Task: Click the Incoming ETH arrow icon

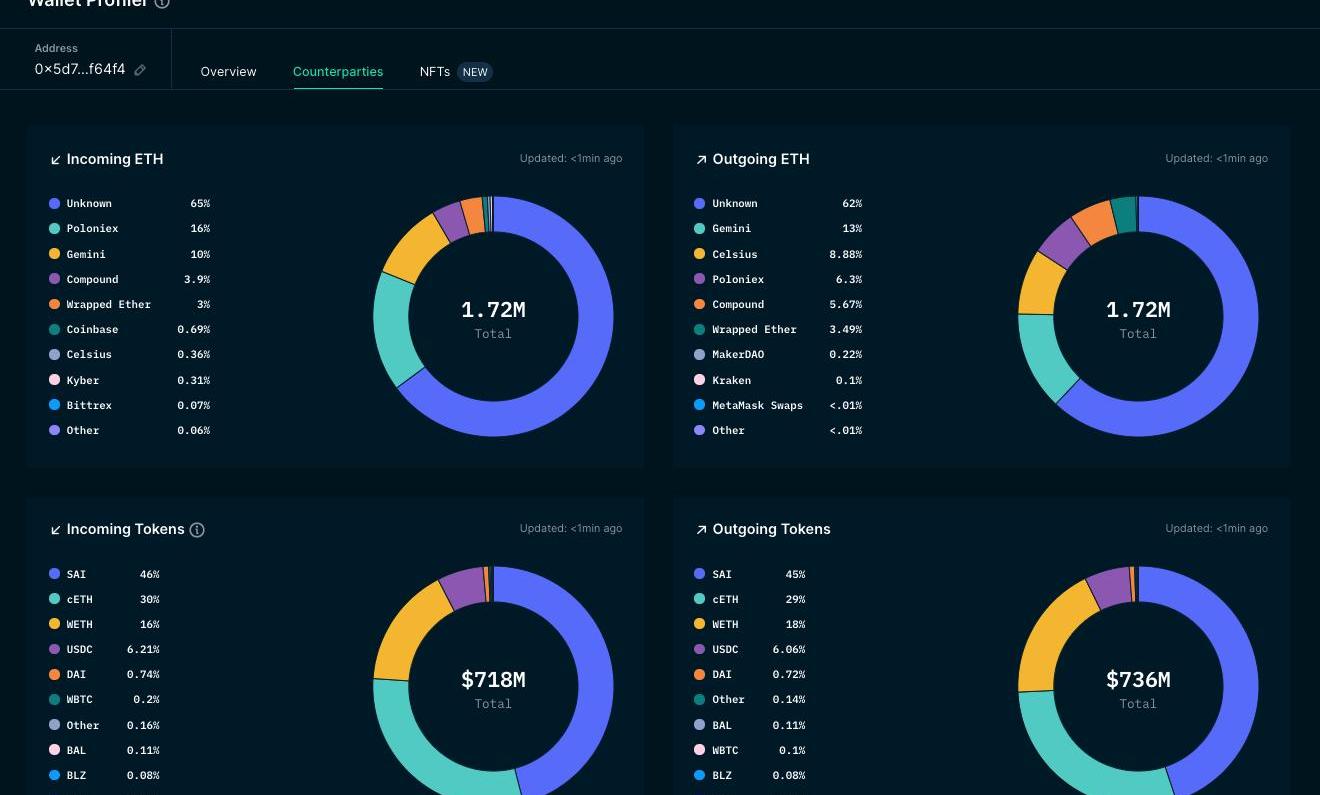Action: tap(55, 160)
